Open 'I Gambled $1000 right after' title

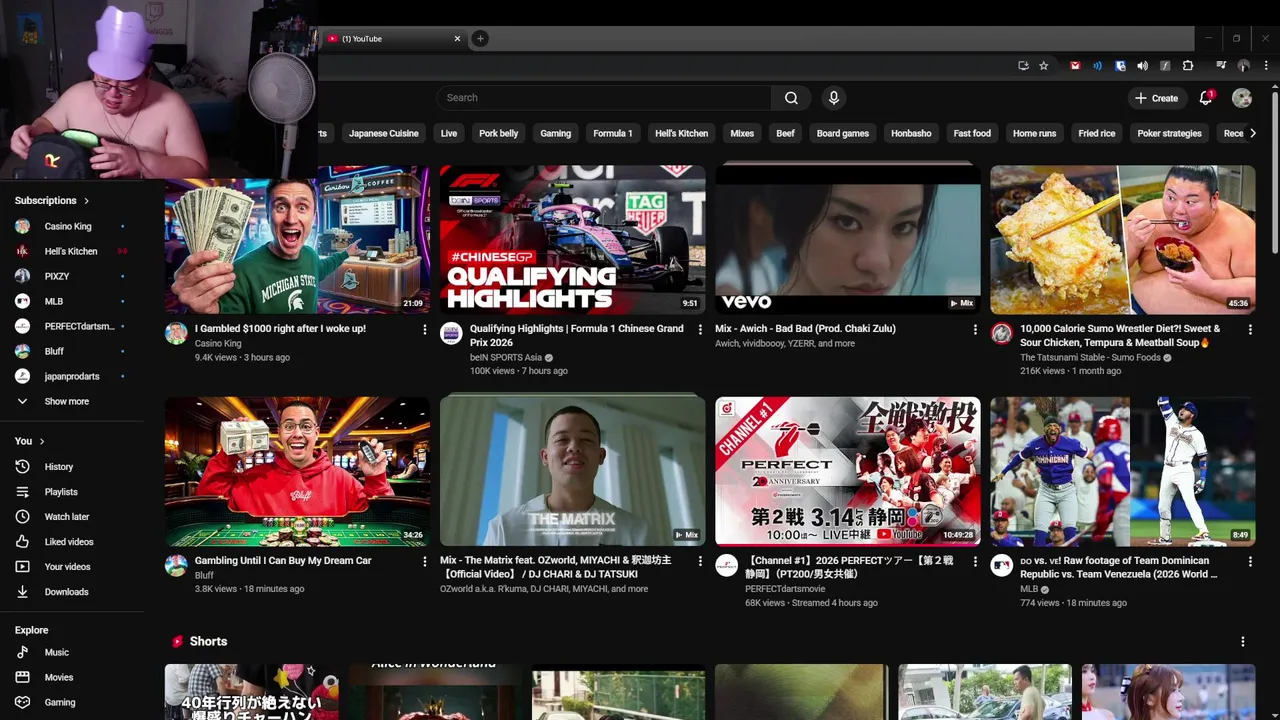coord(280,329)
